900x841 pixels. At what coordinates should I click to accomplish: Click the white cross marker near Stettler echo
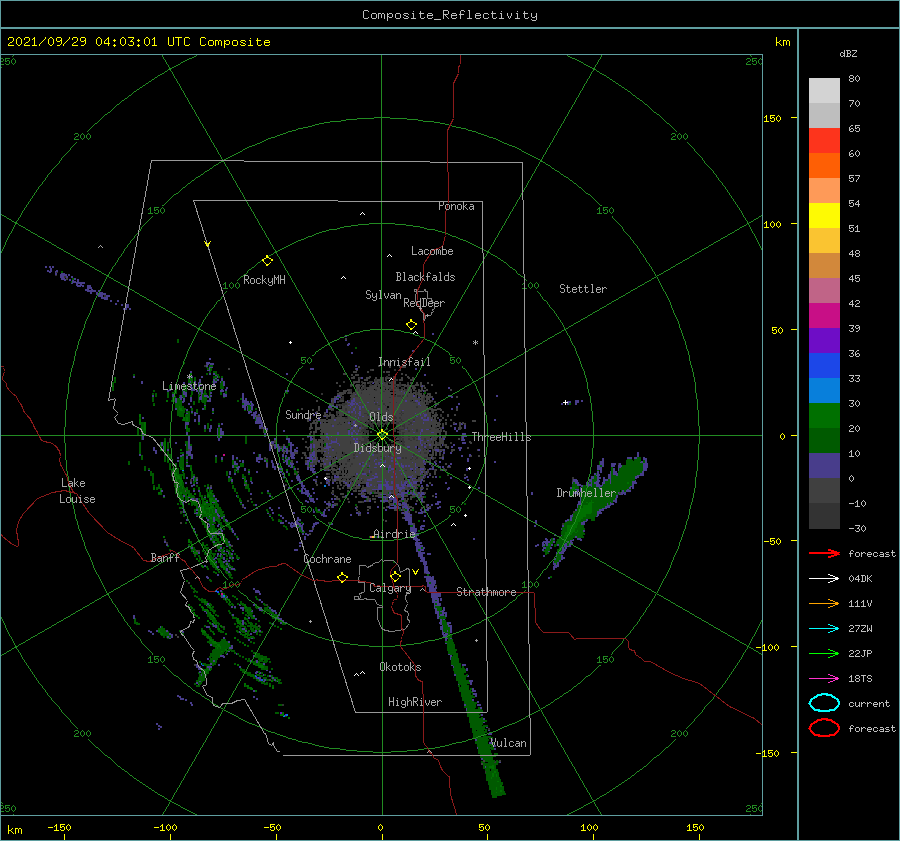point(565,402)
